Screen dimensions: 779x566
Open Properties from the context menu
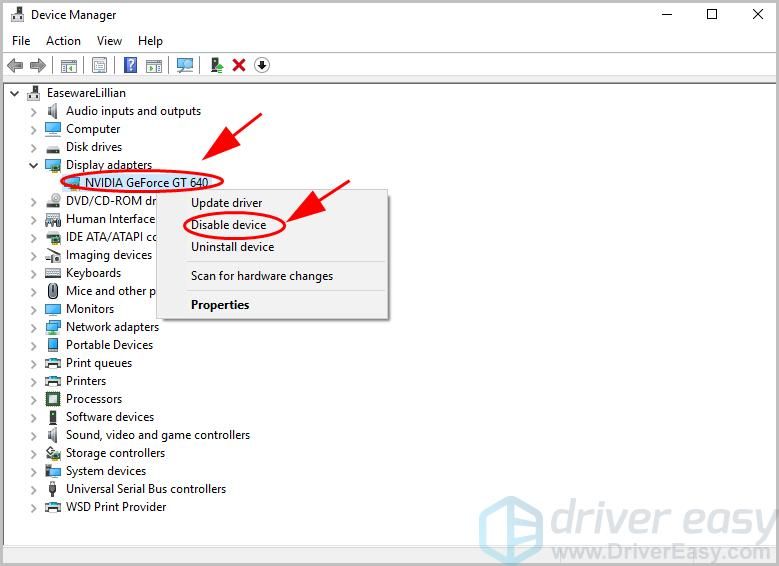tap(220, 305)
